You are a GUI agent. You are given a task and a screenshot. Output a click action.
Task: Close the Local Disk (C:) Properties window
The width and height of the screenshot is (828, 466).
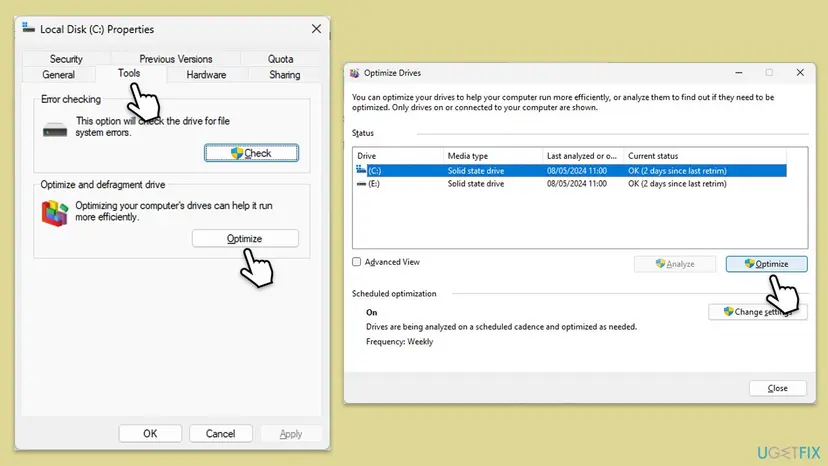click(316, 29)
